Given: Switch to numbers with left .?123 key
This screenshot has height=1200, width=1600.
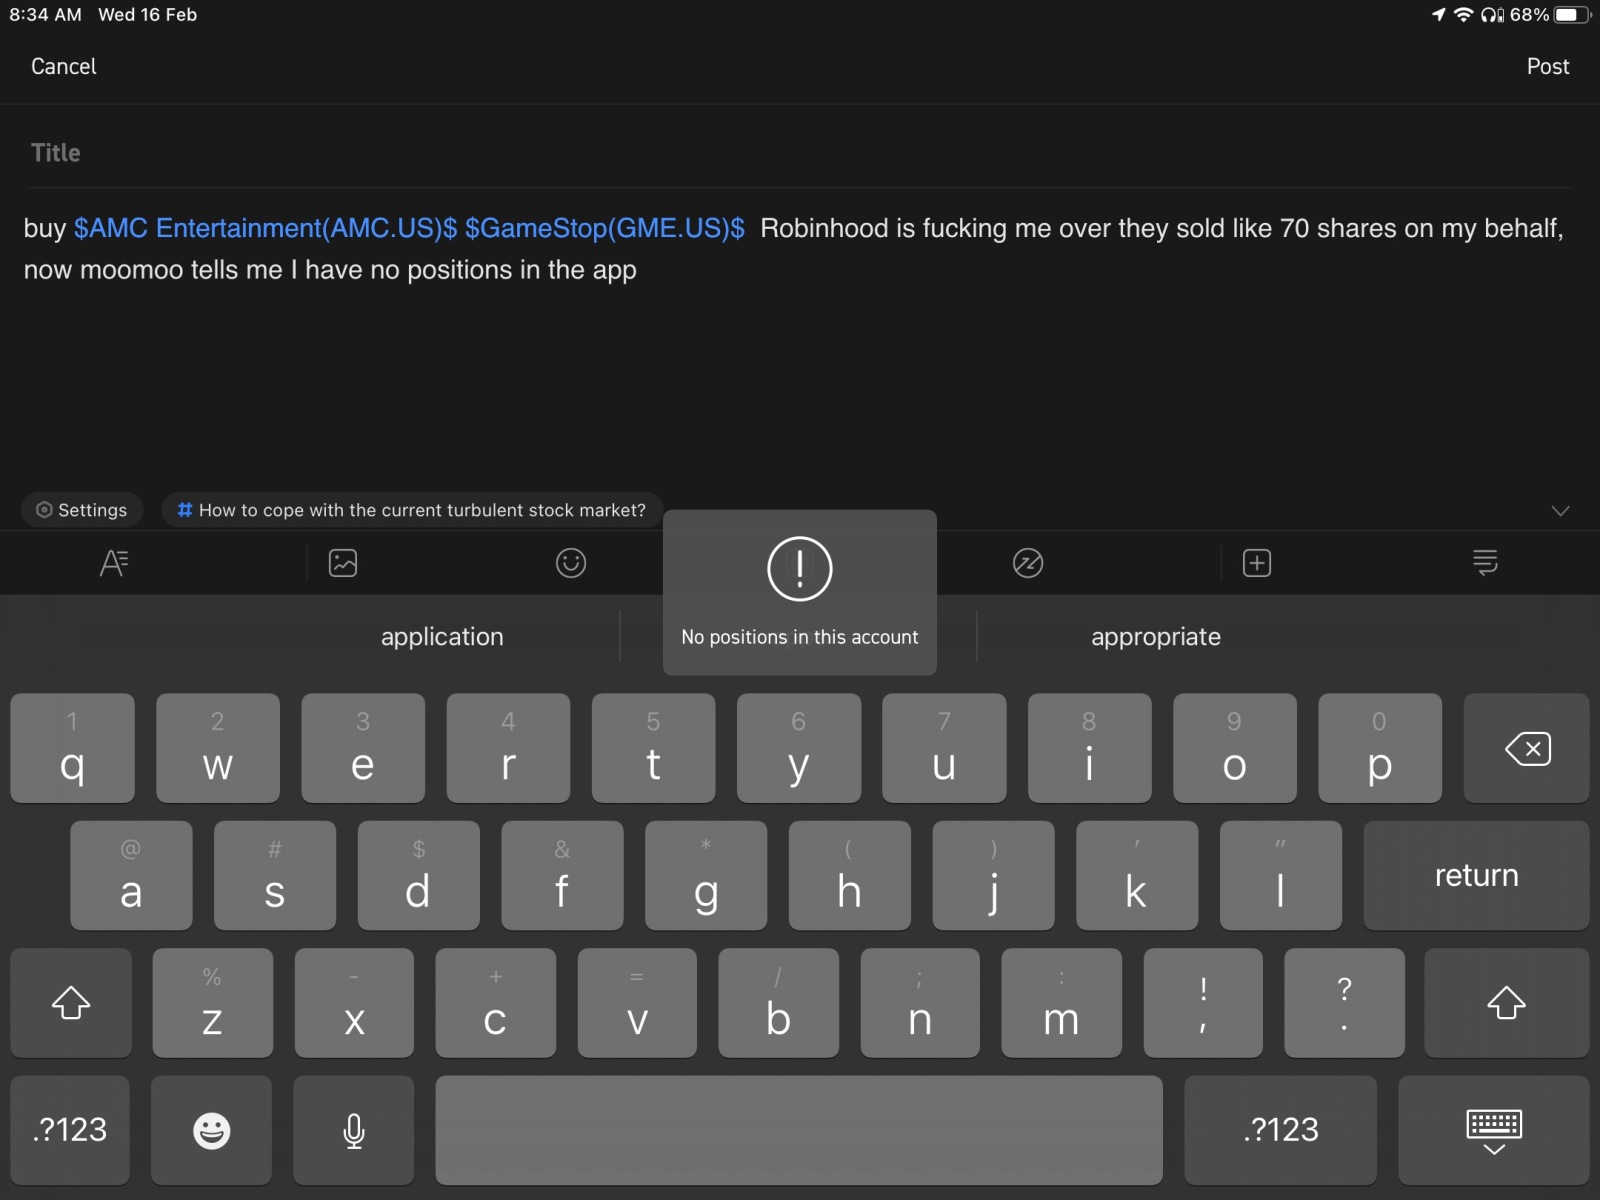Looking at the screenshot, I should (70, 1130).
